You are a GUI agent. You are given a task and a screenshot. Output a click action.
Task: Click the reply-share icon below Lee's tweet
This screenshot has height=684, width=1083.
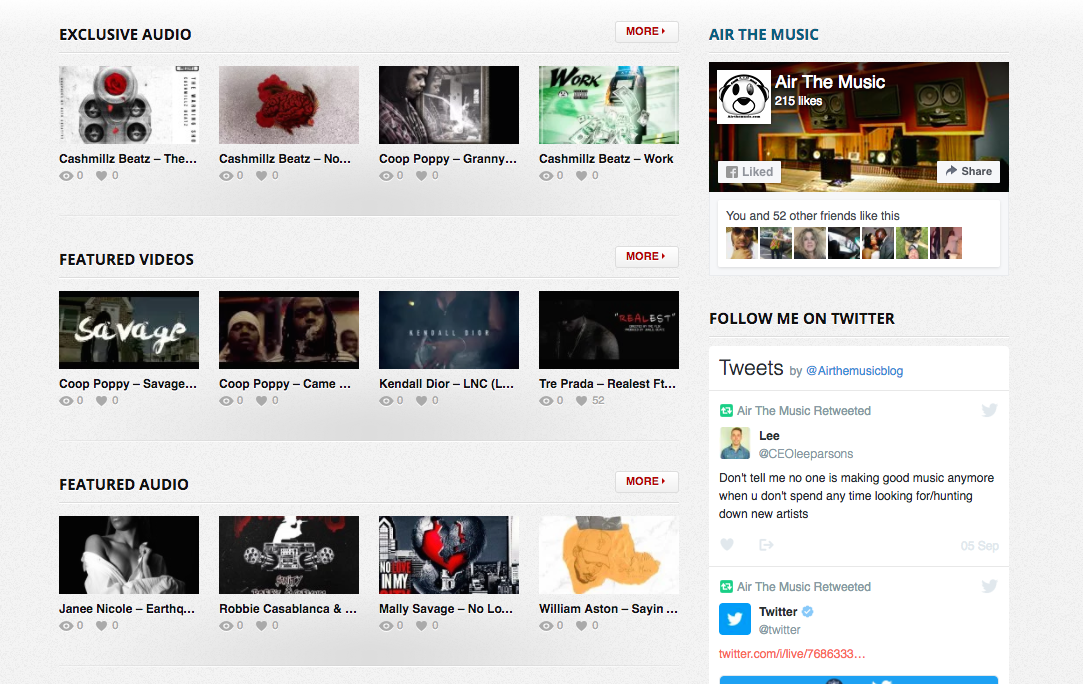coord(766,544)
